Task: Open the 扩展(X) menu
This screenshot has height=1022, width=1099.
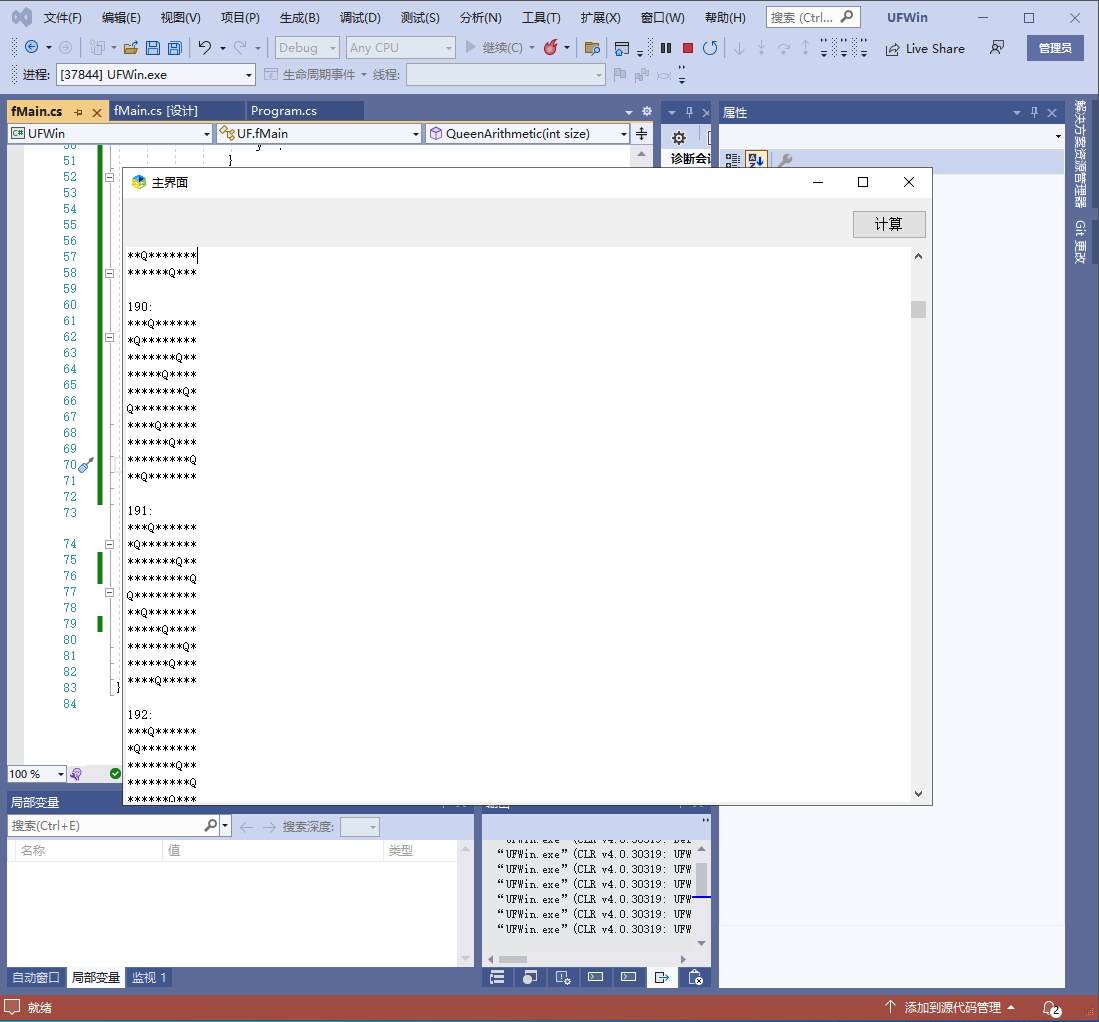Action: click(x=601, y=18)
